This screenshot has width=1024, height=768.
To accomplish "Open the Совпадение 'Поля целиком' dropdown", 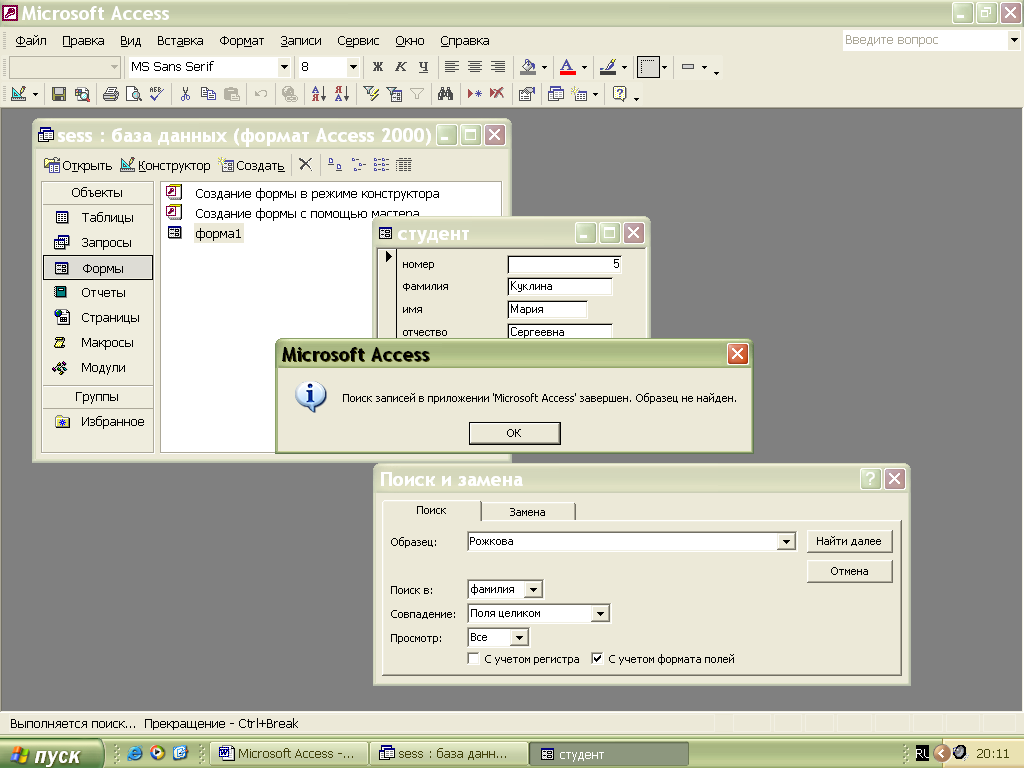I will coord(600,613).
